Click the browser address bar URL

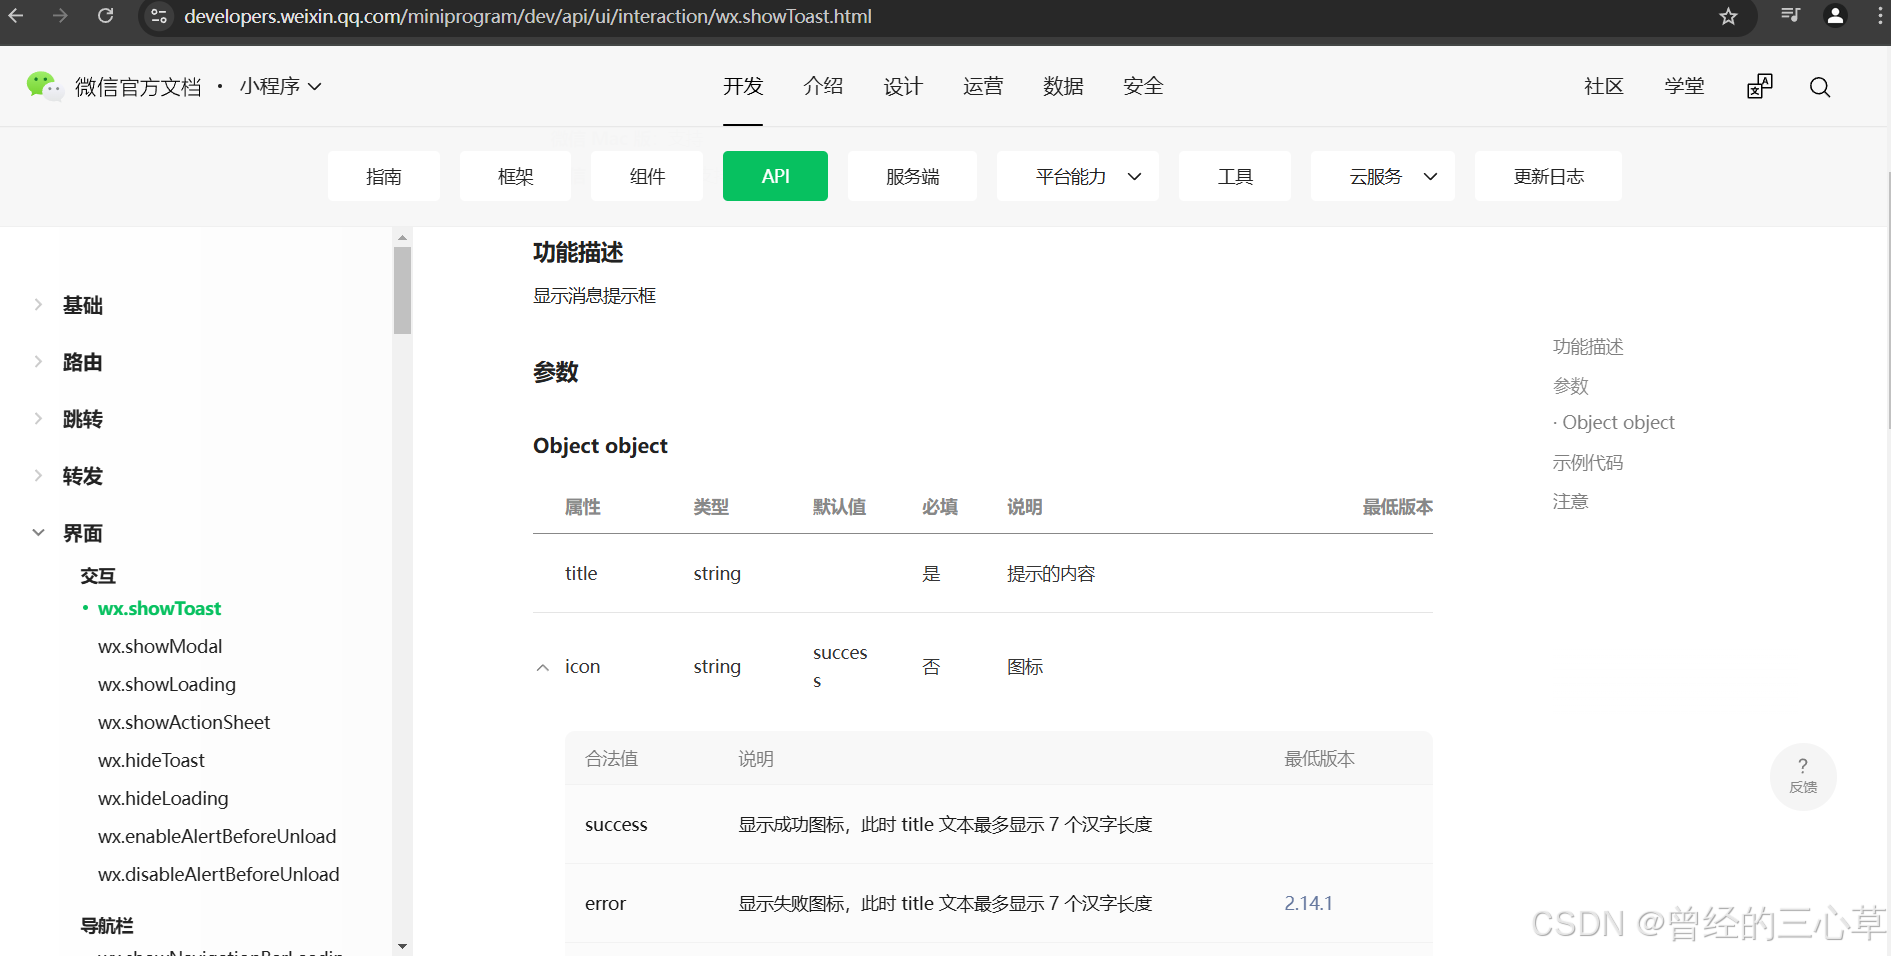[x=528, y=16]
